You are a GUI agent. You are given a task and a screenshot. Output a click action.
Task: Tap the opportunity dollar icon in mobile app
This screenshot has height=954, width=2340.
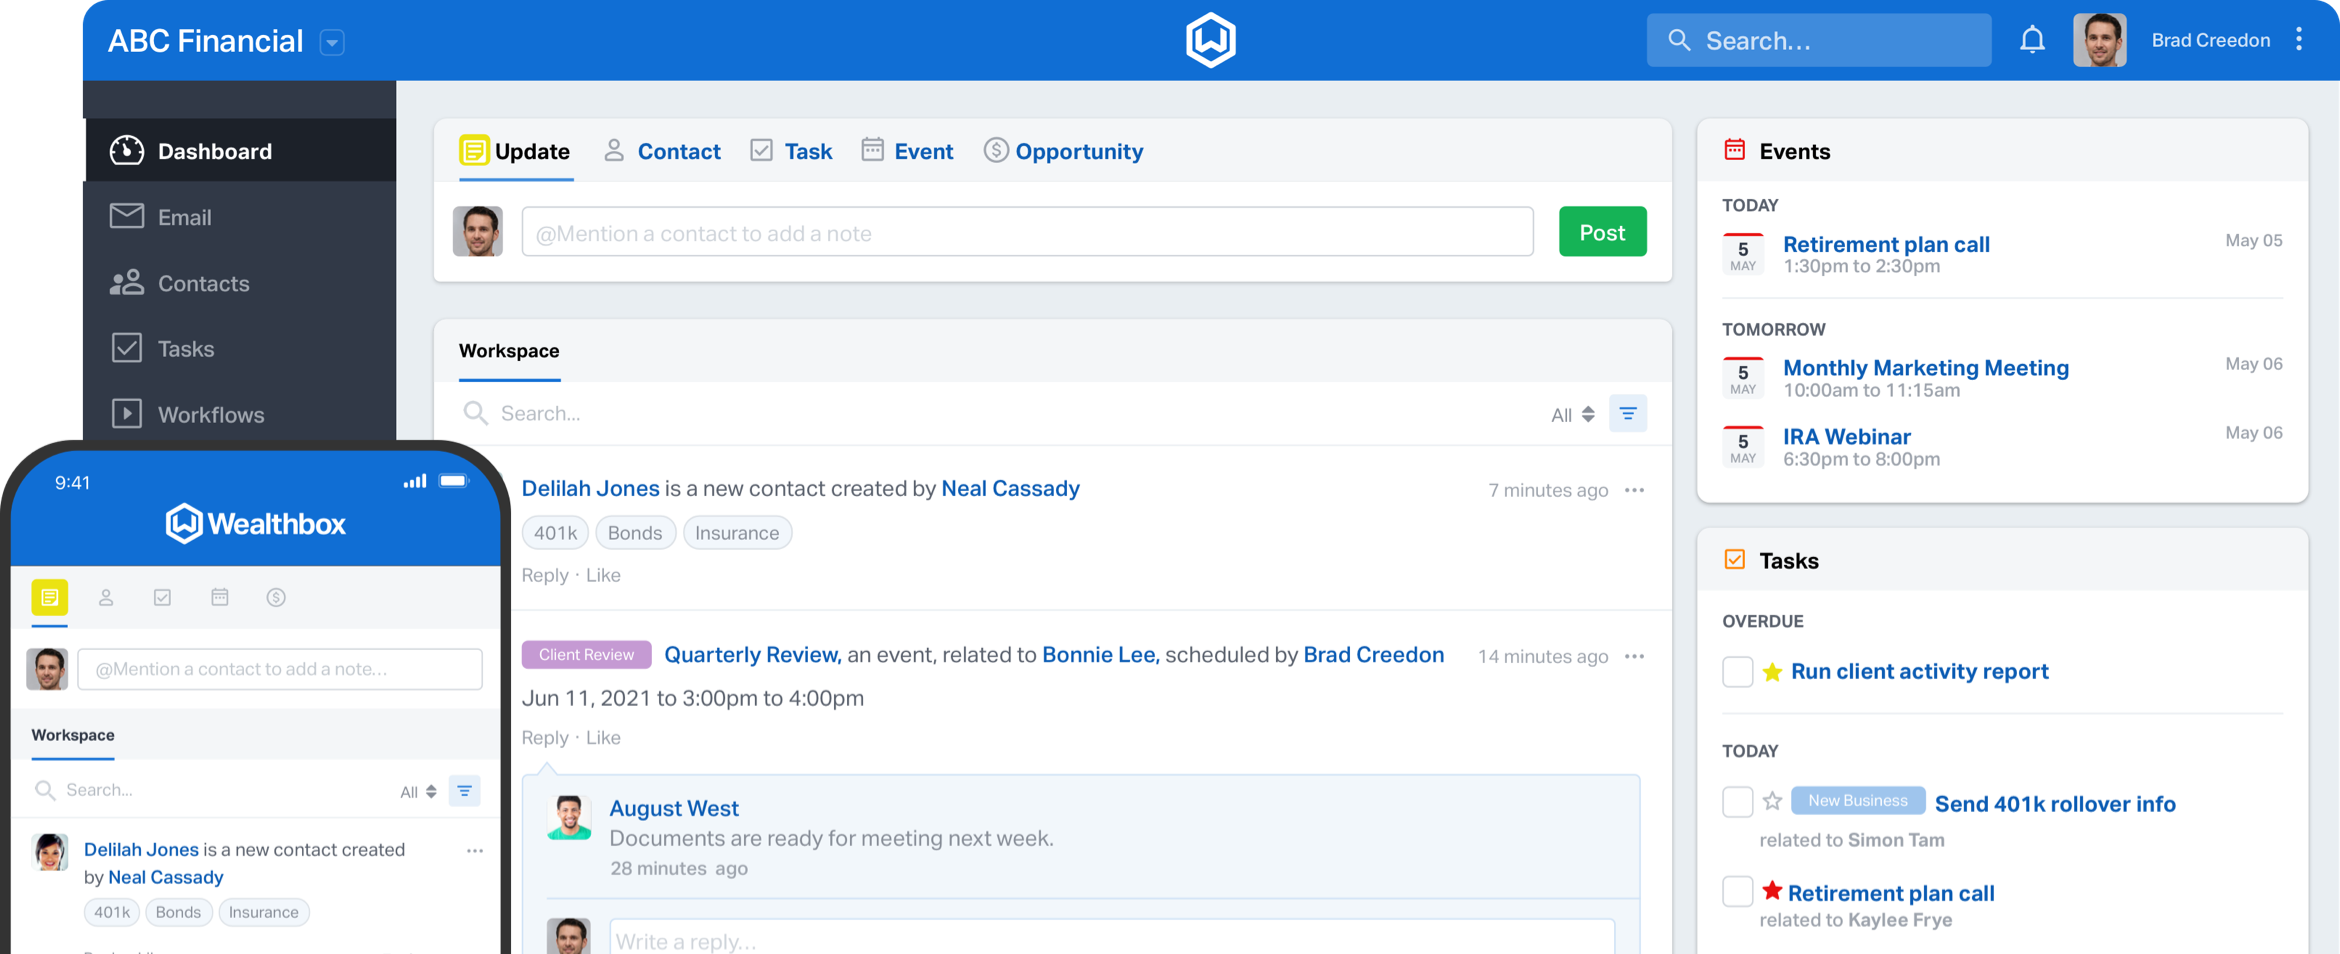click(276, 597)
